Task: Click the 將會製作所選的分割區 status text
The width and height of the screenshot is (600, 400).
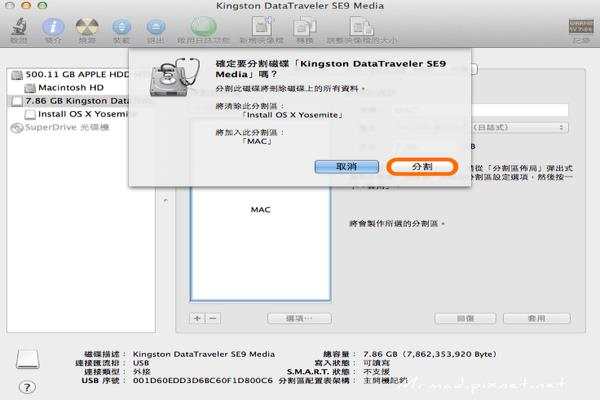Action: [x=397, y=224]
